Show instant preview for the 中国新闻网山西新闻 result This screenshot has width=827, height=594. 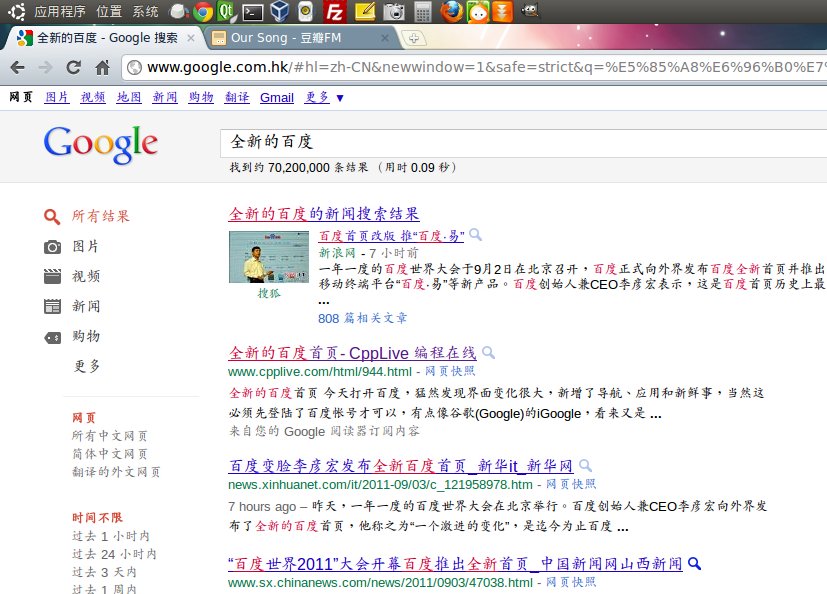pos(695,563)
